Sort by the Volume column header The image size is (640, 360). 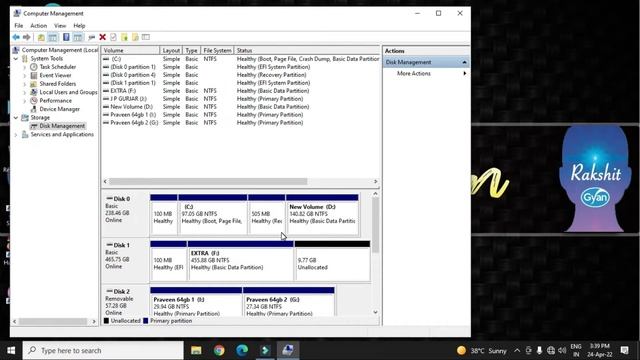point(131,50)
